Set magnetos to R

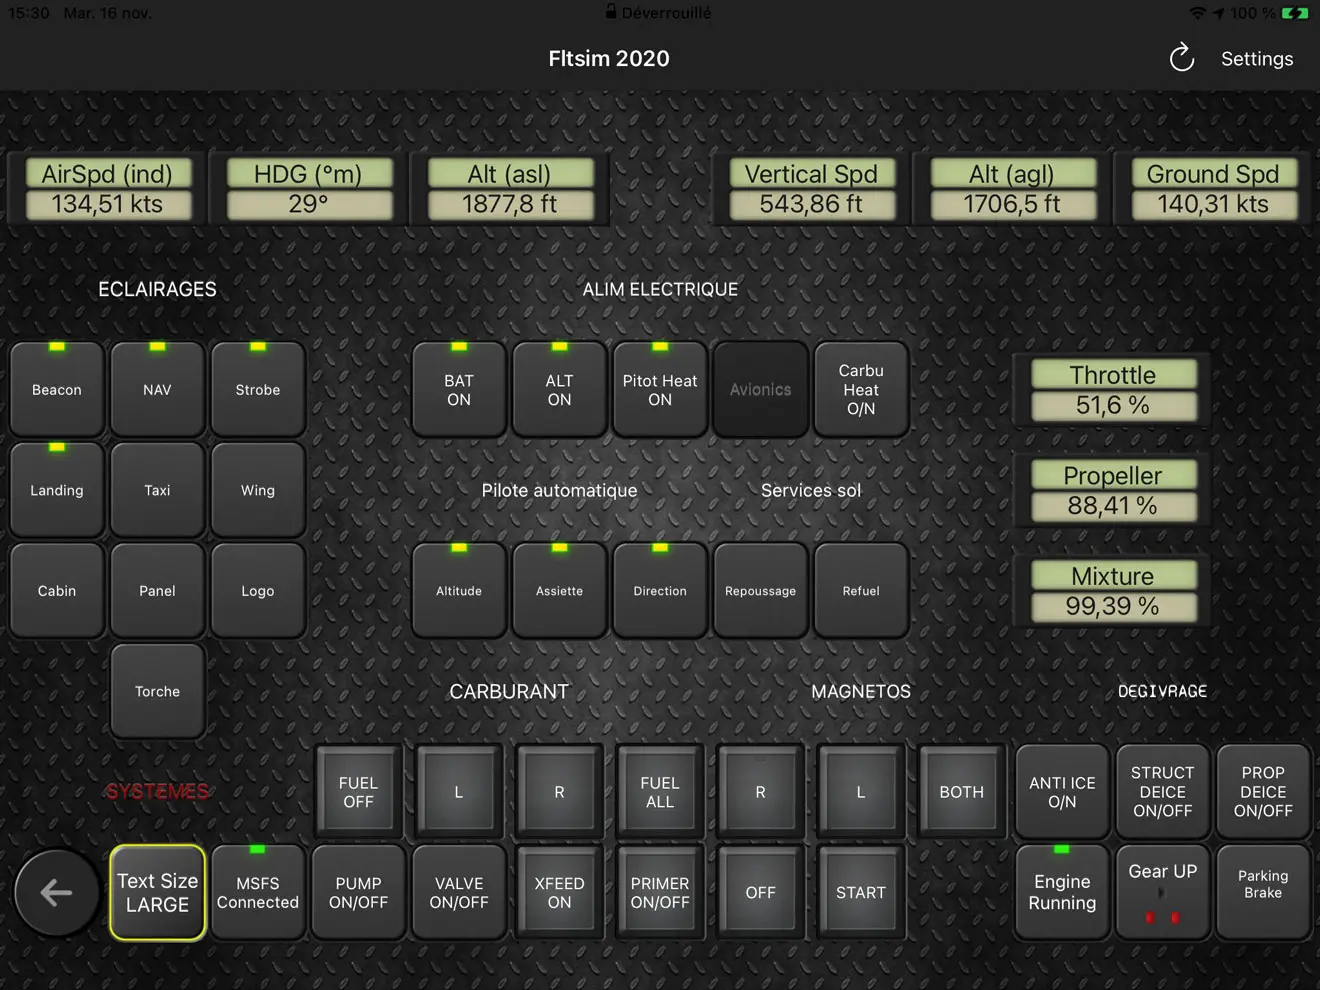[760, 792]
